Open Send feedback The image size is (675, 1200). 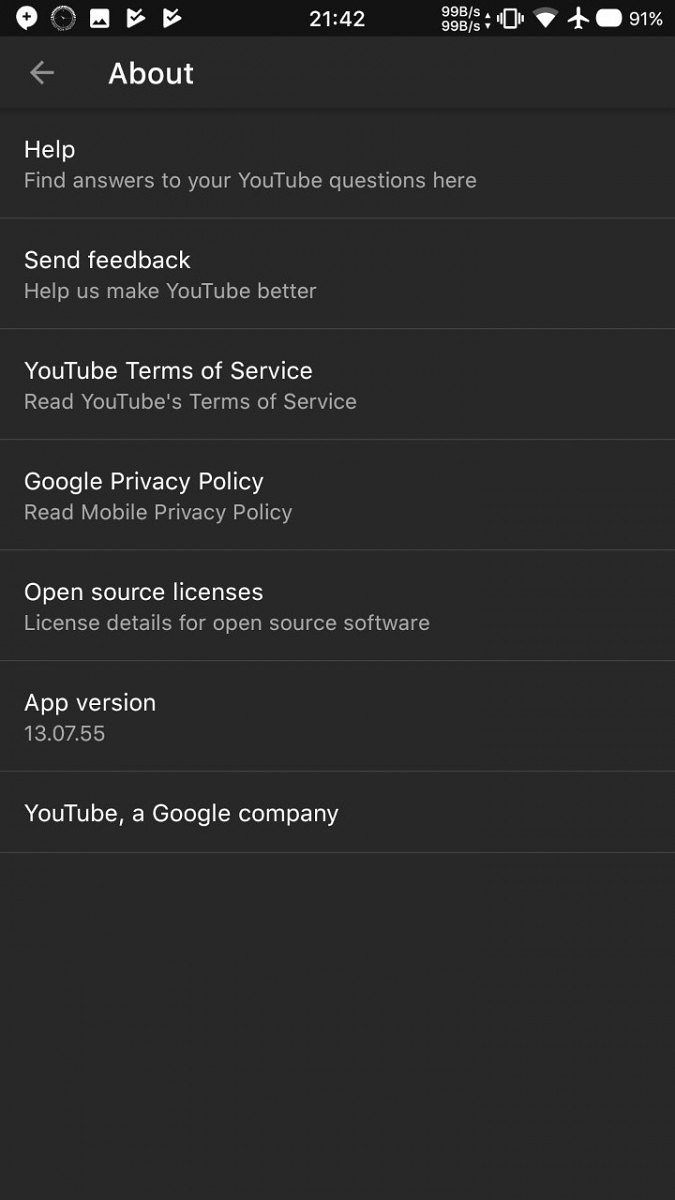[x=337, y=275]
